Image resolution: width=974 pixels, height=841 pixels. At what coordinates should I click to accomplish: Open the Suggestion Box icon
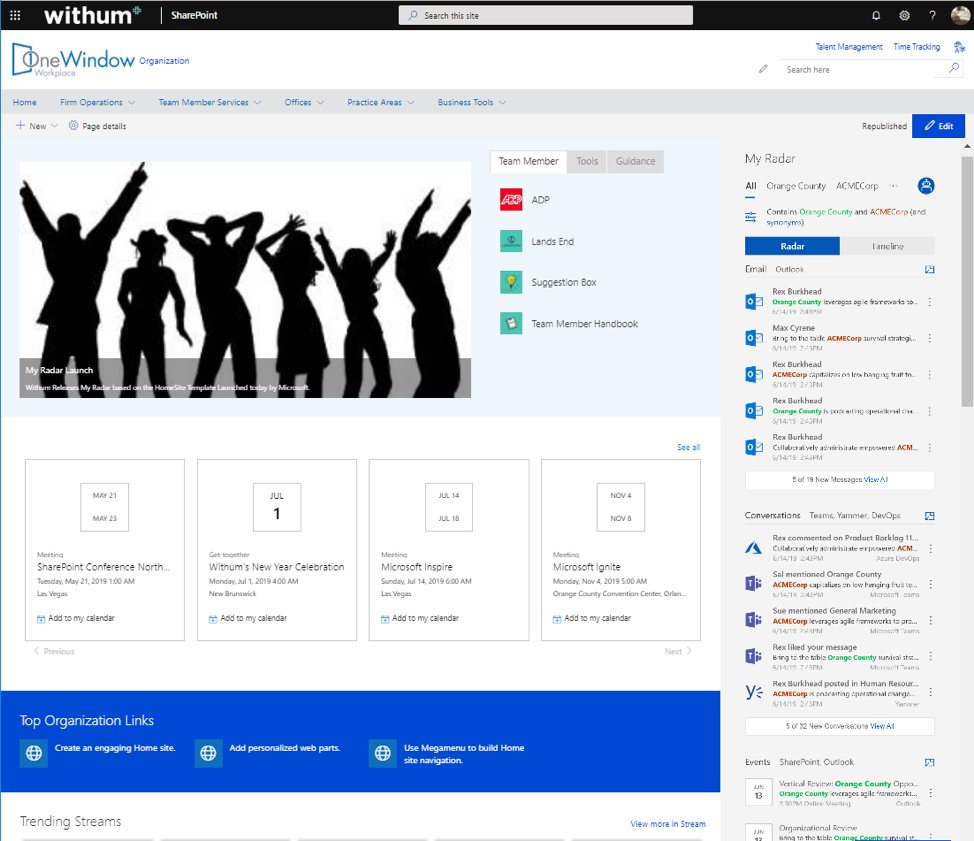(511, 282)
